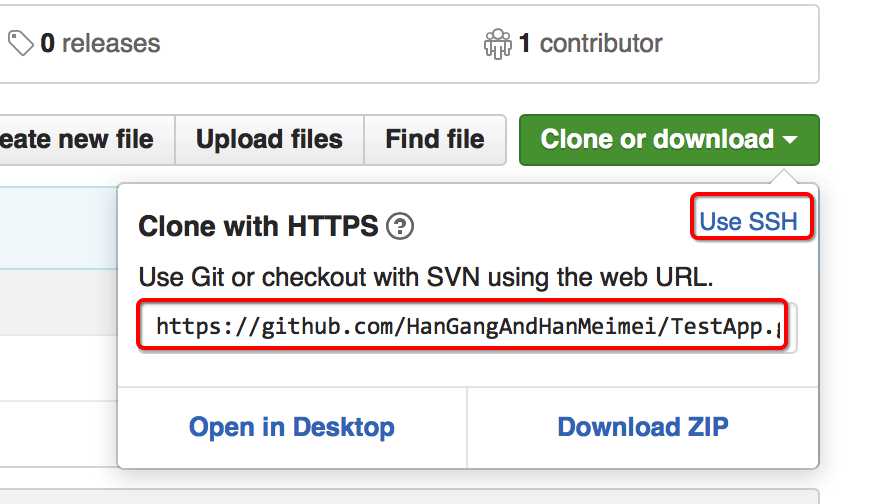Choose Open in Desktop

(292, 427)
